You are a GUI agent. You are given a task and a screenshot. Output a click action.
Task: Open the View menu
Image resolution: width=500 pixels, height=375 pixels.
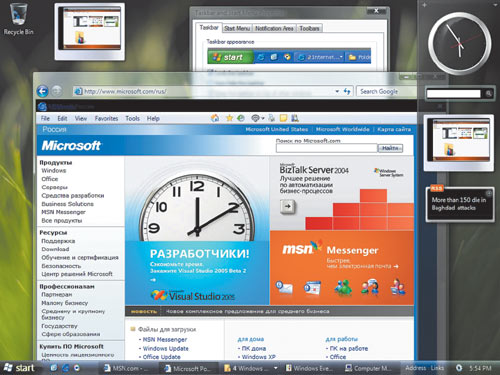(81, 118)
